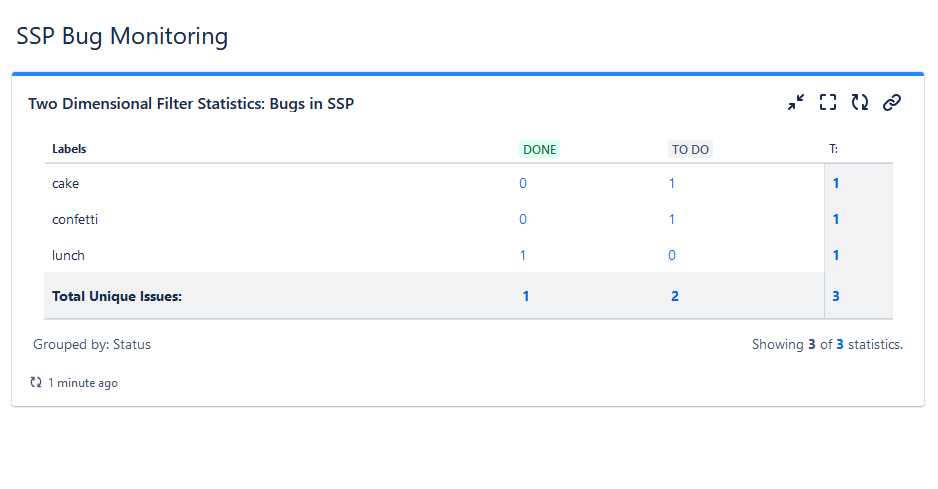The width and height of the screenshot is (938, 489).
Task: Click the refresh icon beside '1 minute ago'
Action: [36, 382]
